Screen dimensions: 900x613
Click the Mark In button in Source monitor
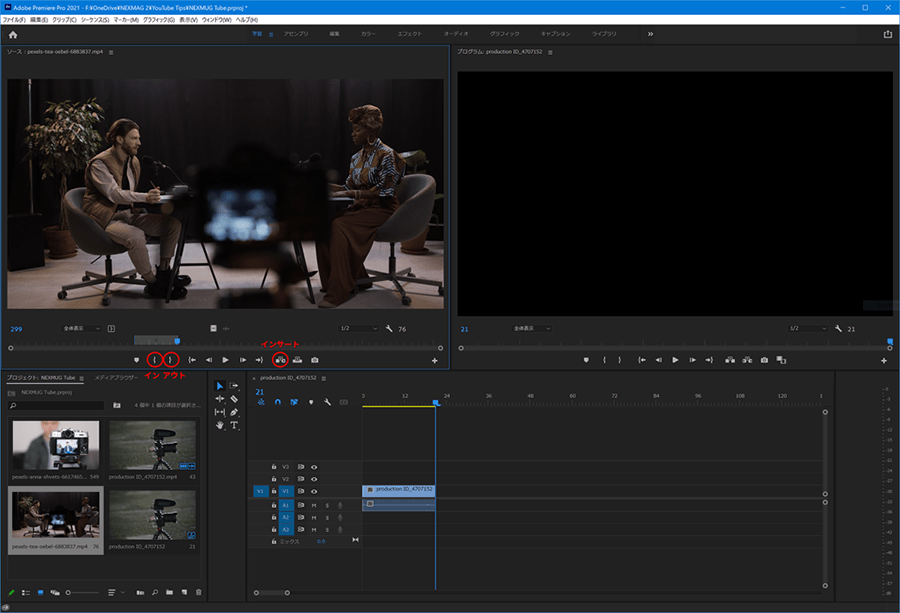155,360
